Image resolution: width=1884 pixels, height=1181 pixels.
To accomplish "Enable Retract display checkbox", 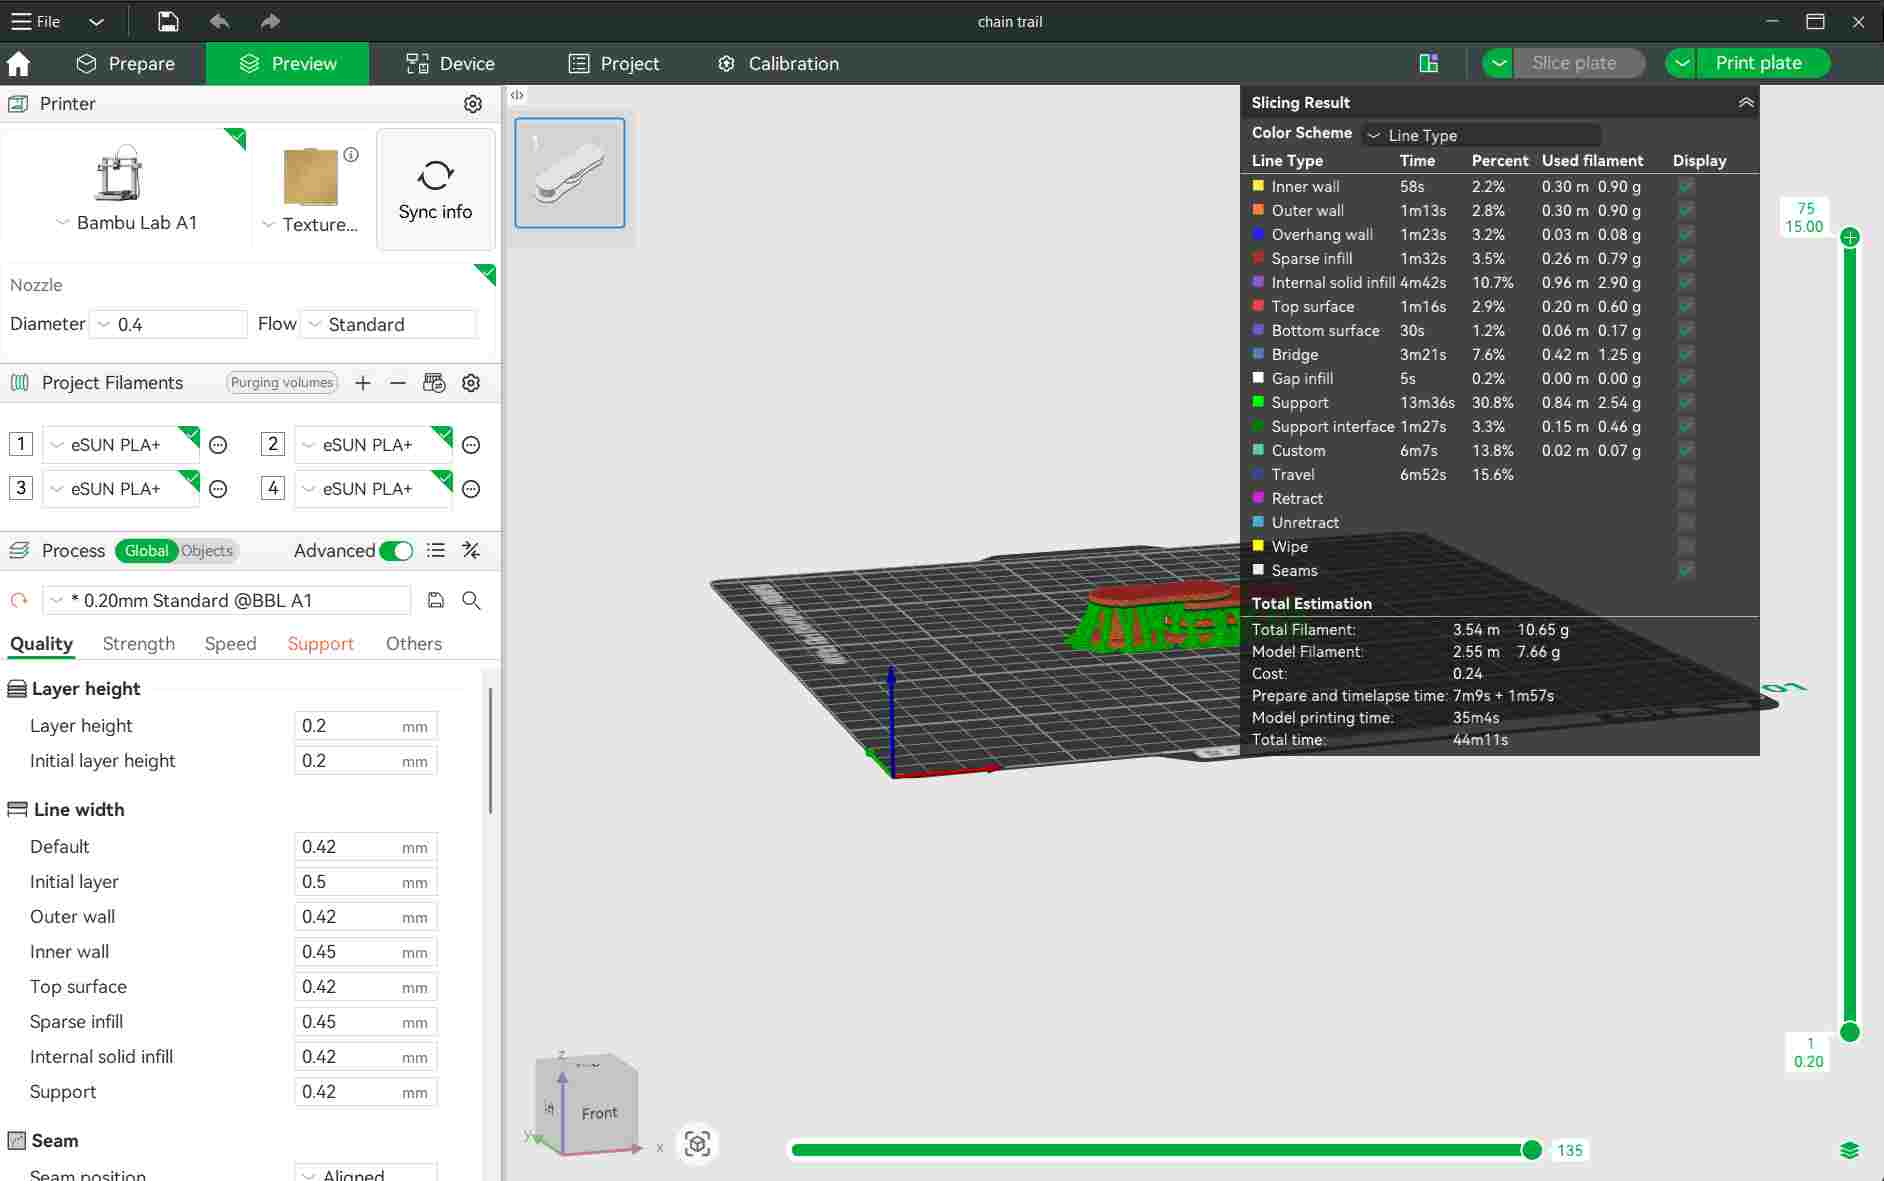I will pyautogui.click(x=1686, y=499).
